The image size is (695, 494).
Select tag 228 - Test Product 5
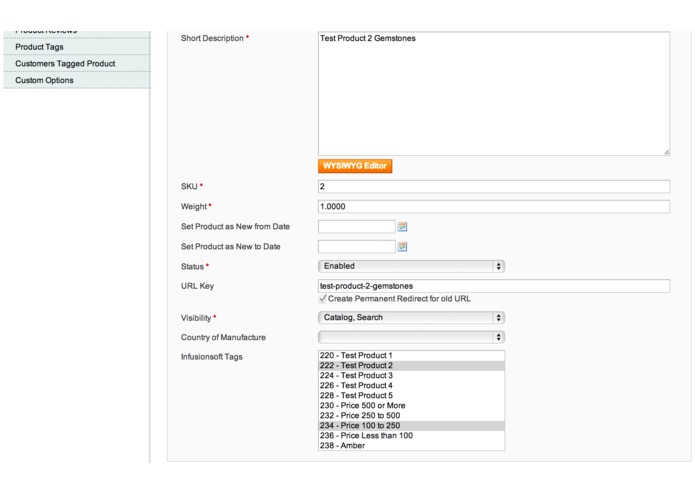click(x=411, y=395)
